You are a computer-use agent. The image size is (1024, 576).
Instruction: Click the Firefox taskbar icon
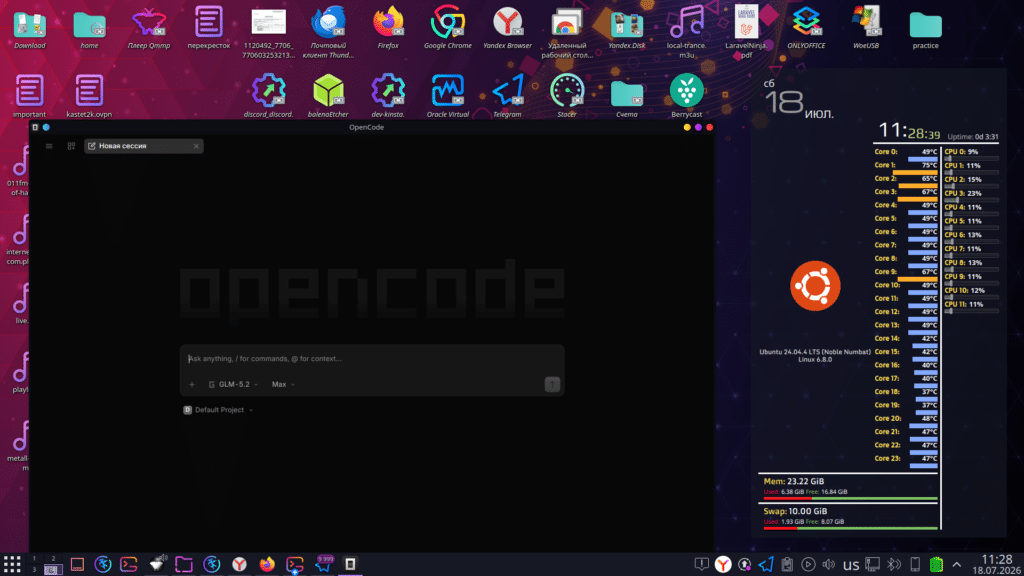click(267, 564)
